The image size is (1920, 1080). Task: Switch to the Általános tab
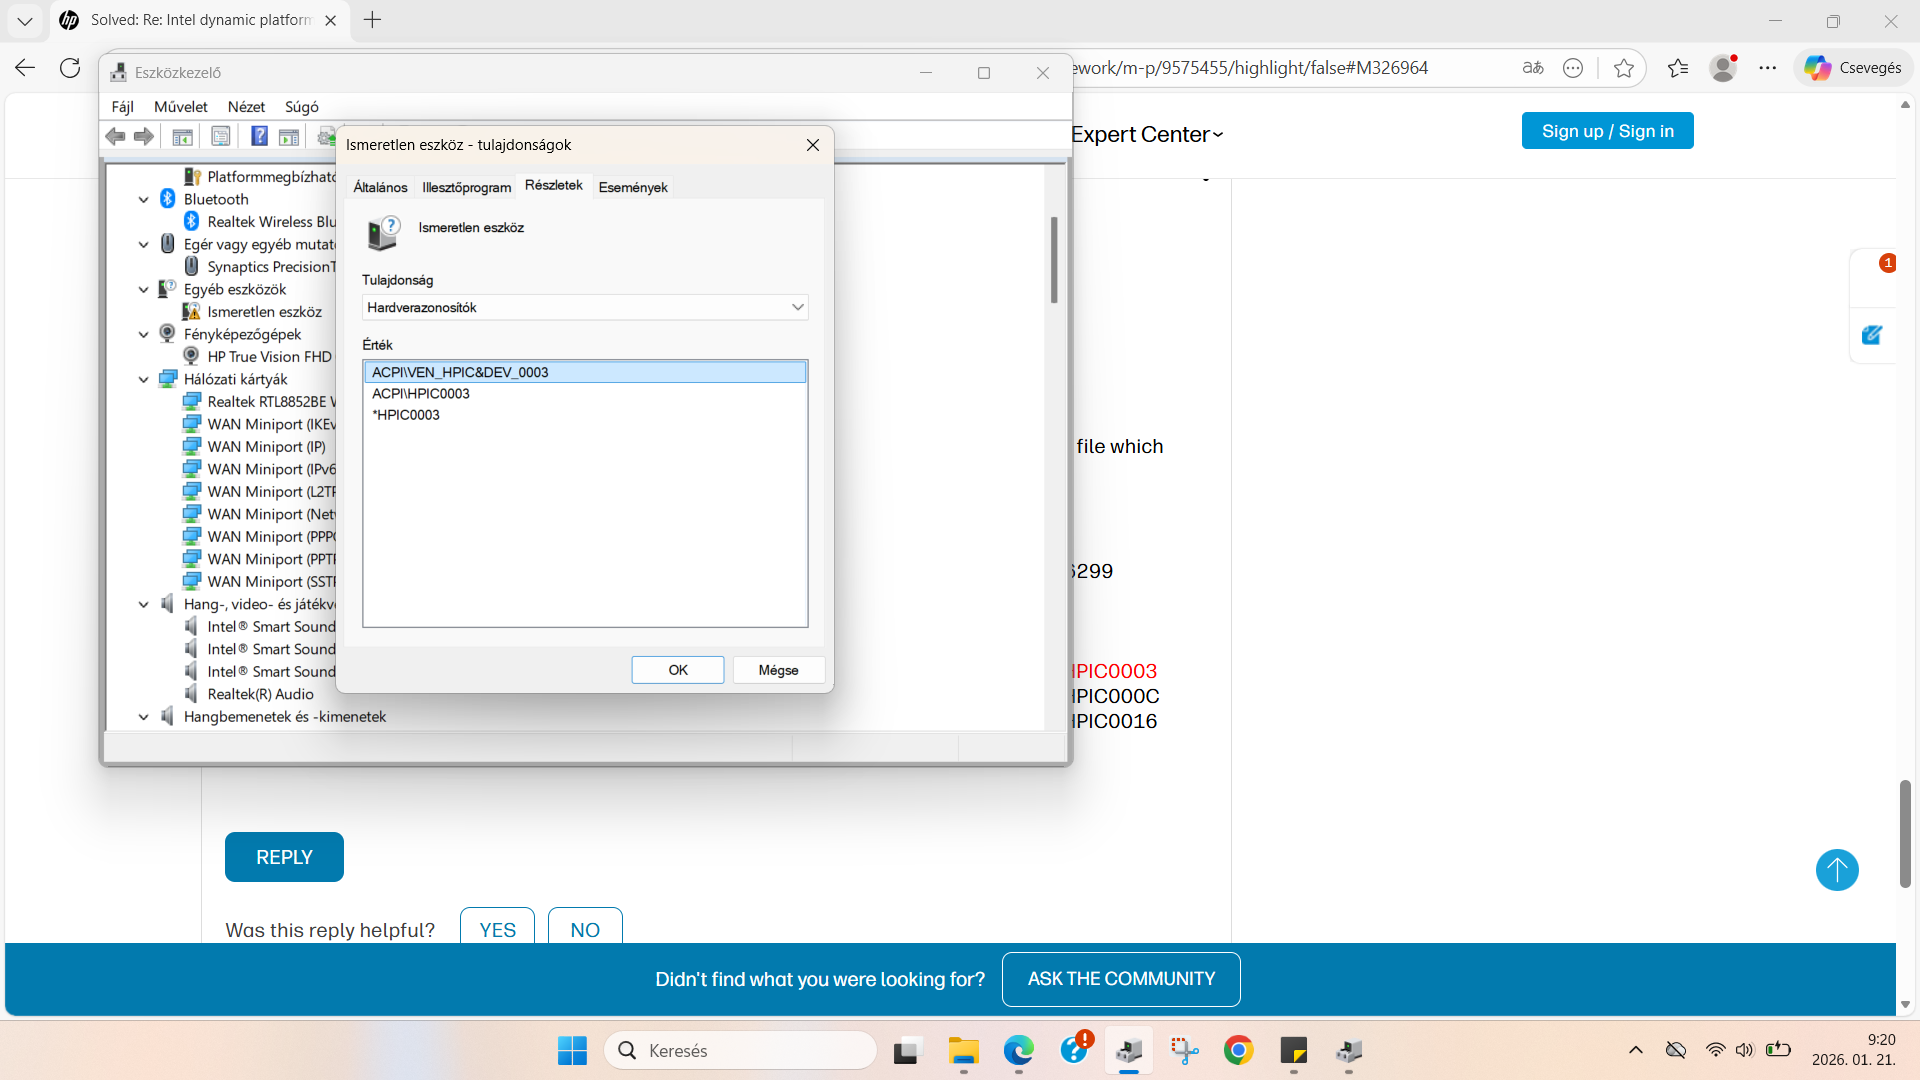(x=380, y=187)
